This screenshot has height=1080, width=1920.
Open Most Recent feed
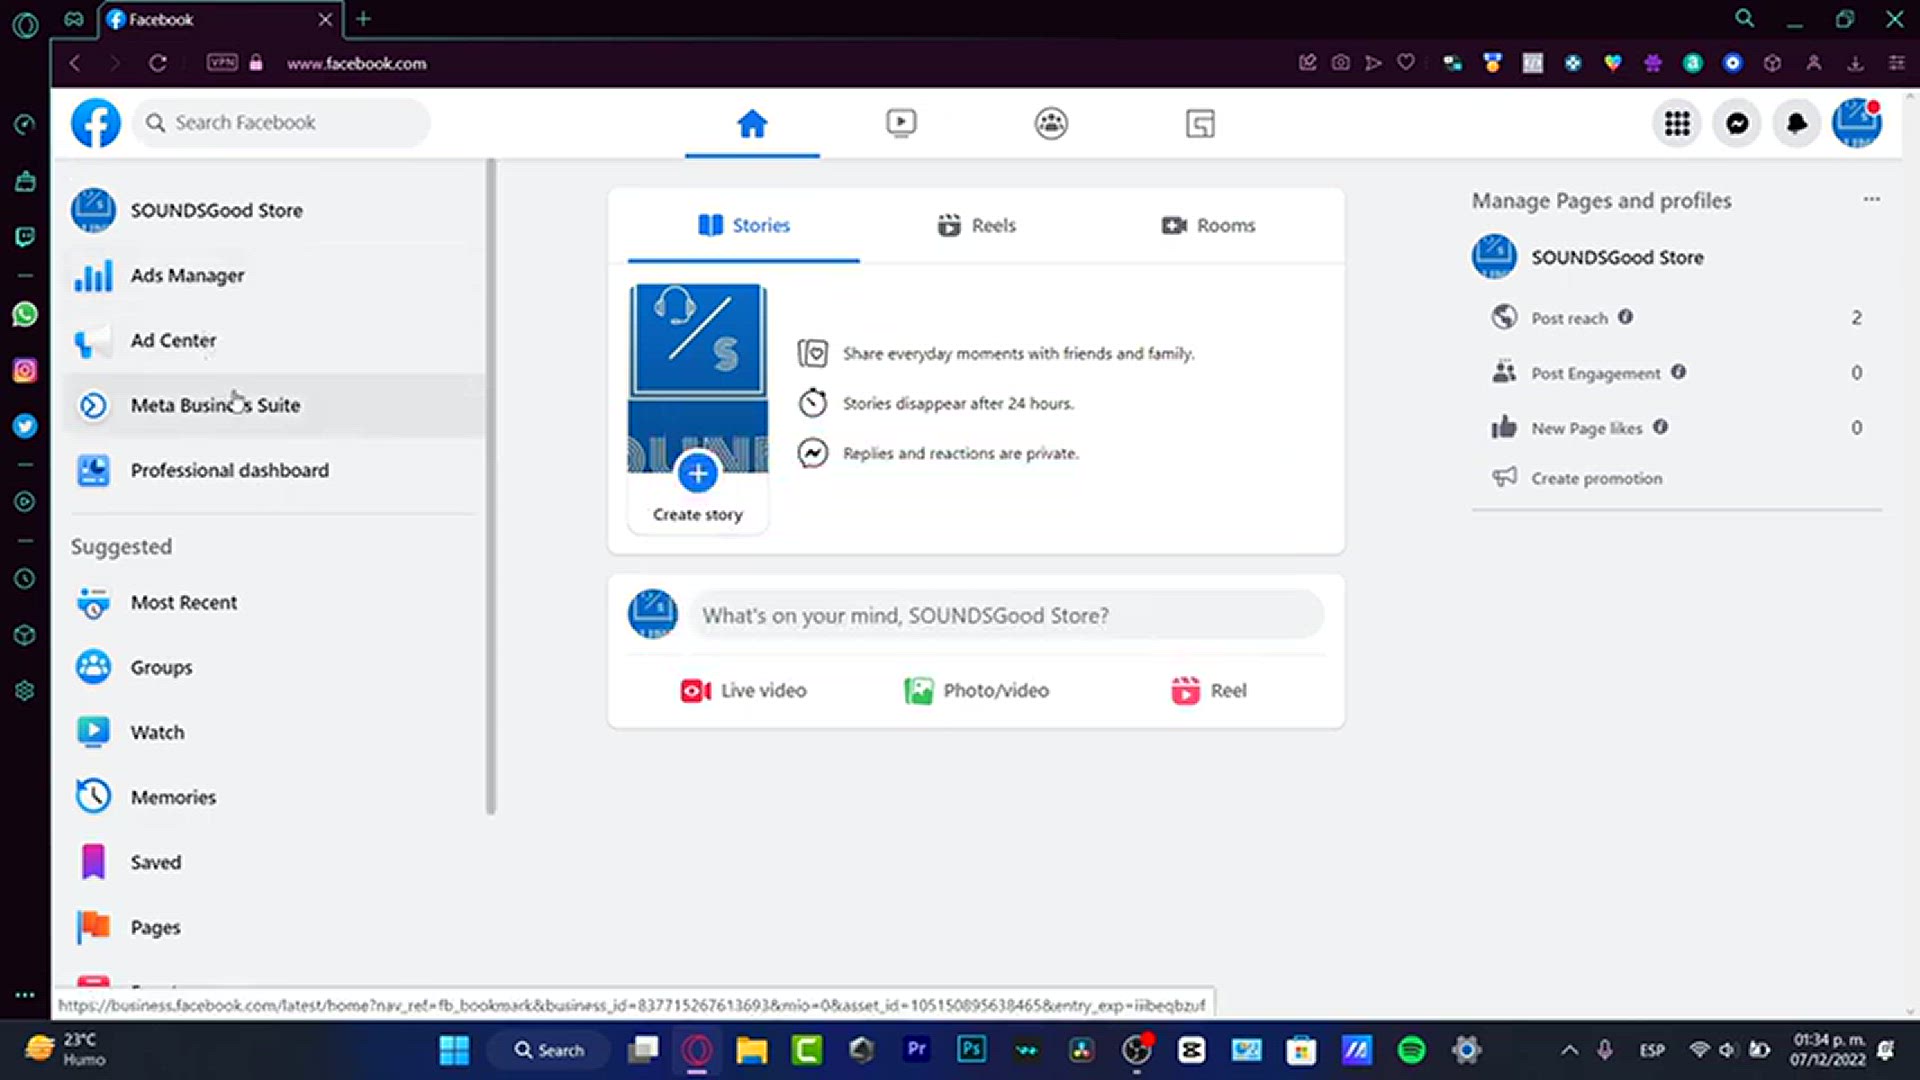click(x=275, y=602)
